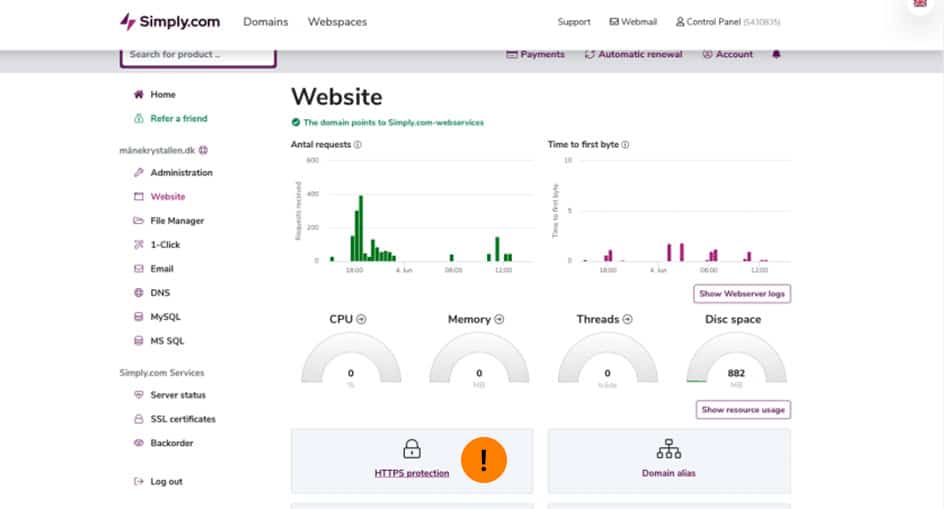
Task: Click the Simply.com logo
Action: pos(170,22)
